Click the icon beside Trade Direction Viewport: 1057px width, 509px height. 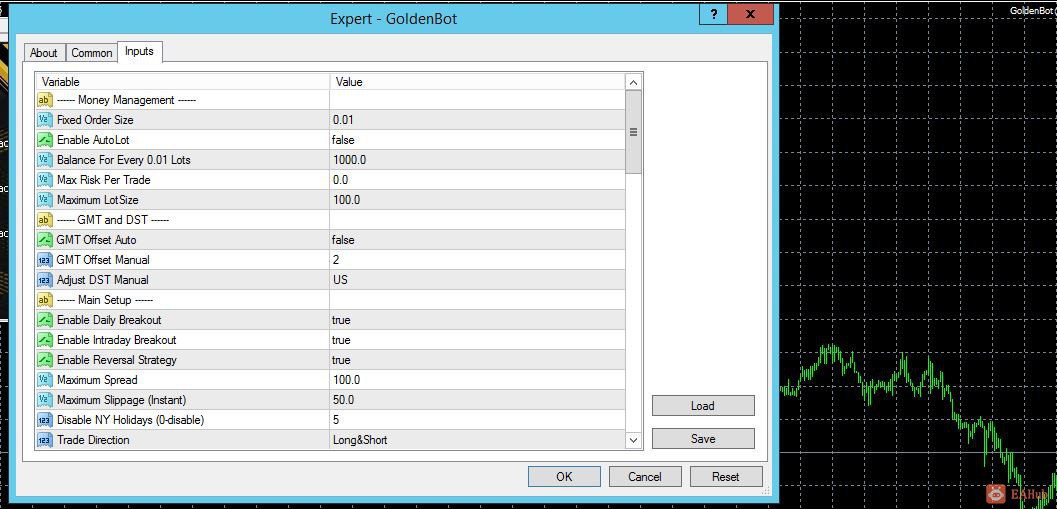(x=44, y=440)
